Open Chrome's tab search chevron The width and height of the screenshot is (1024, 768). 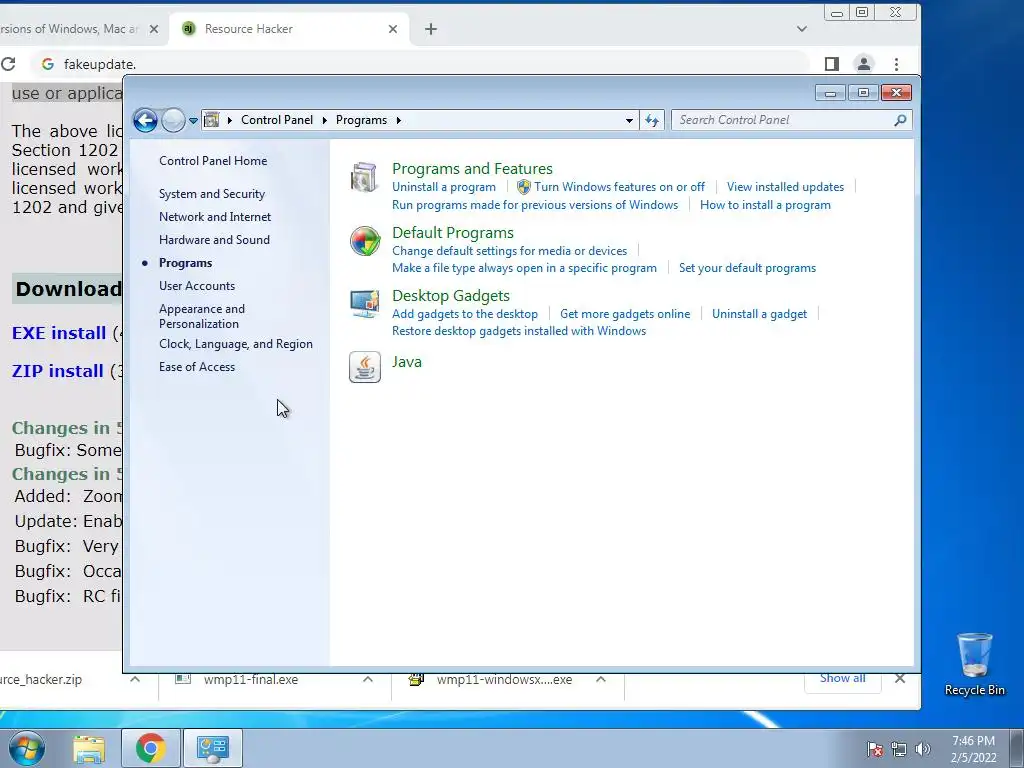(x=802, y=29)
